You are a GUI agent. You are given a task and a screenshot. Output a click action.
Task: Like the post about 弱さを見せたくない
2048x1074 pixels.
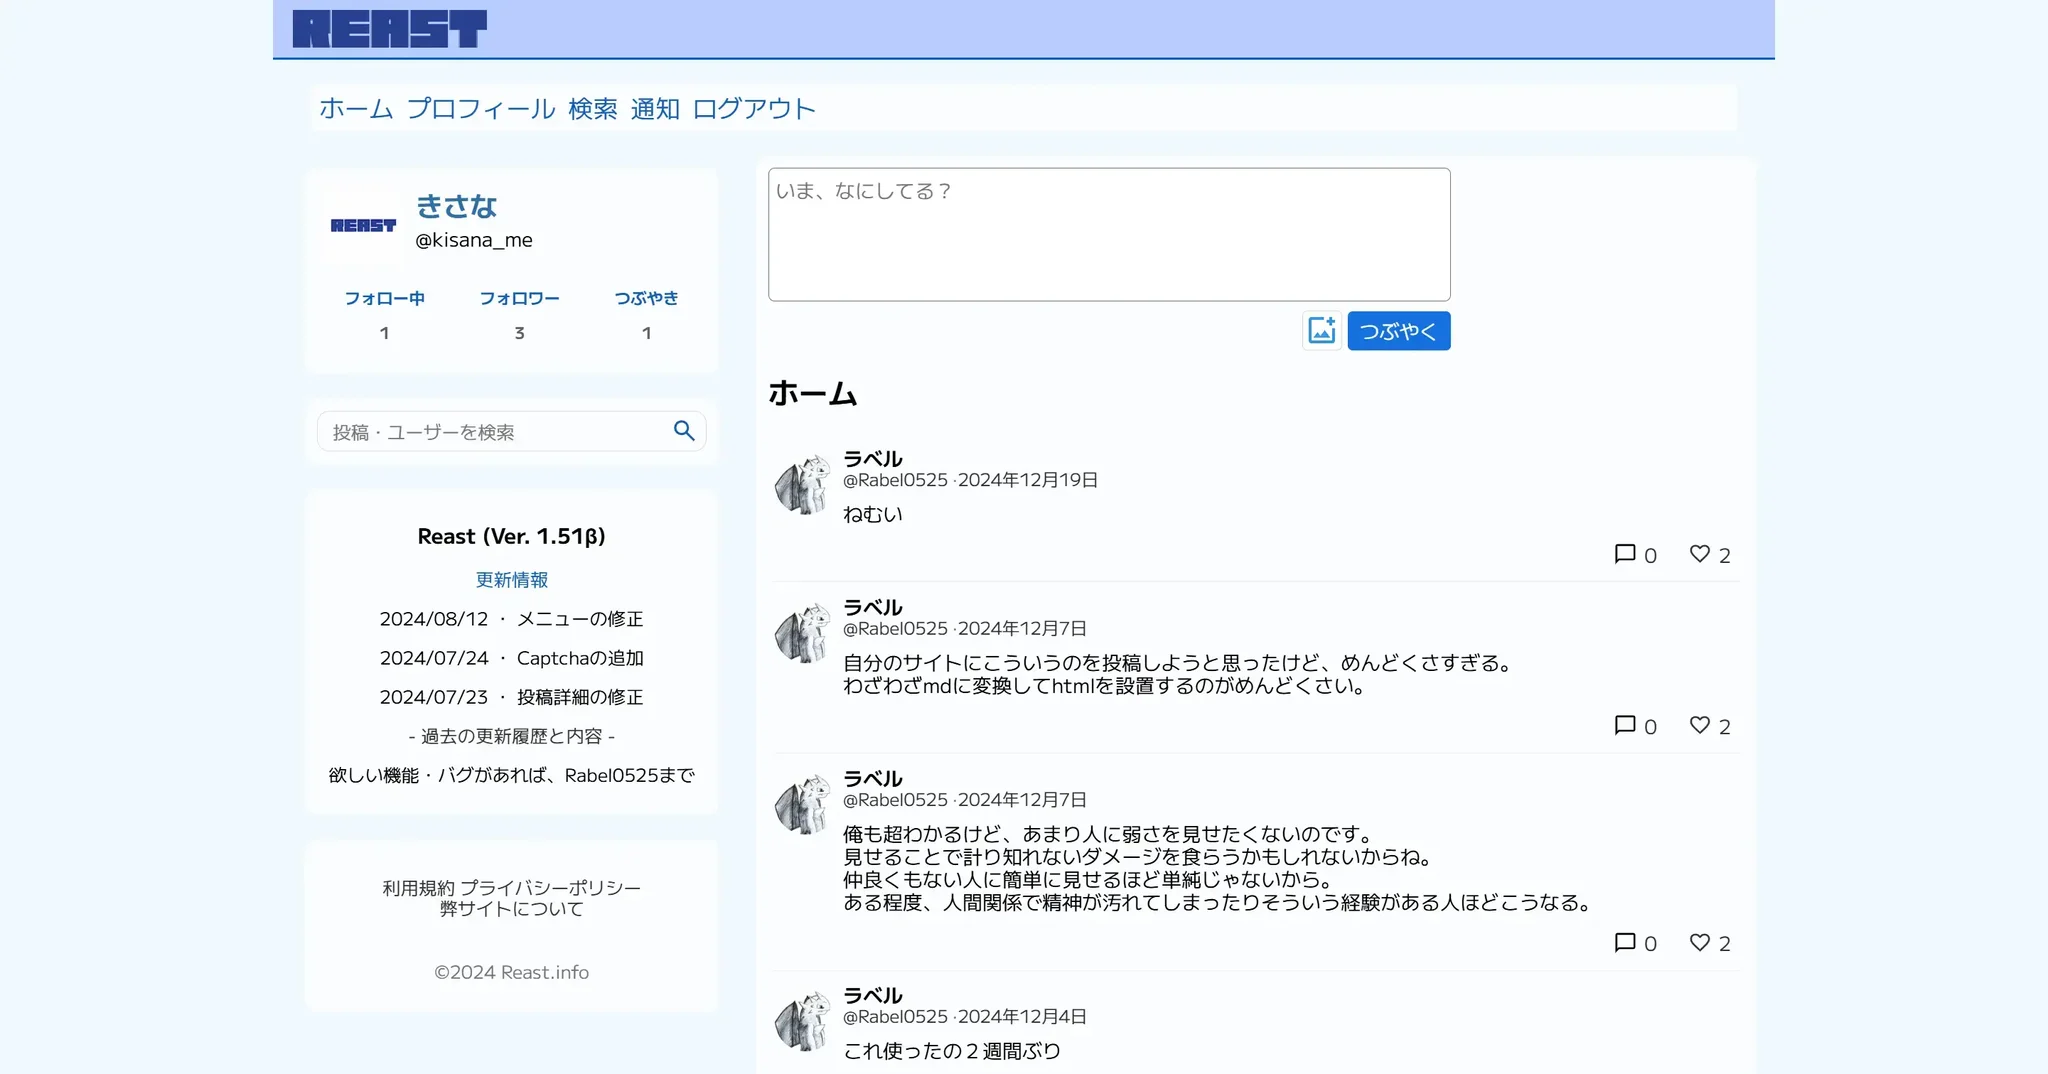pyautogui.click(x=1699, y=942)
